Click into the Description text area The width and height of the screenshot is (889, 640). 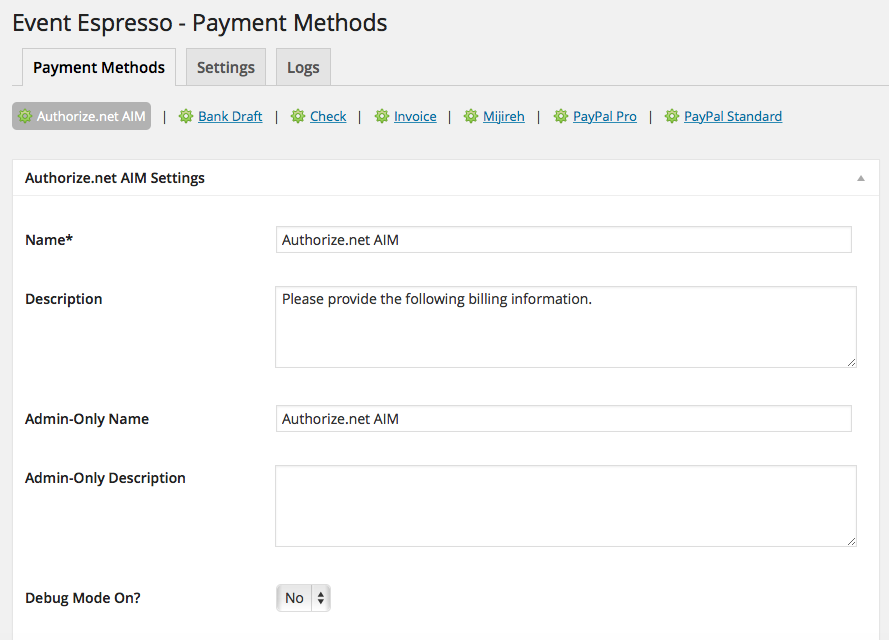(566, 327)
